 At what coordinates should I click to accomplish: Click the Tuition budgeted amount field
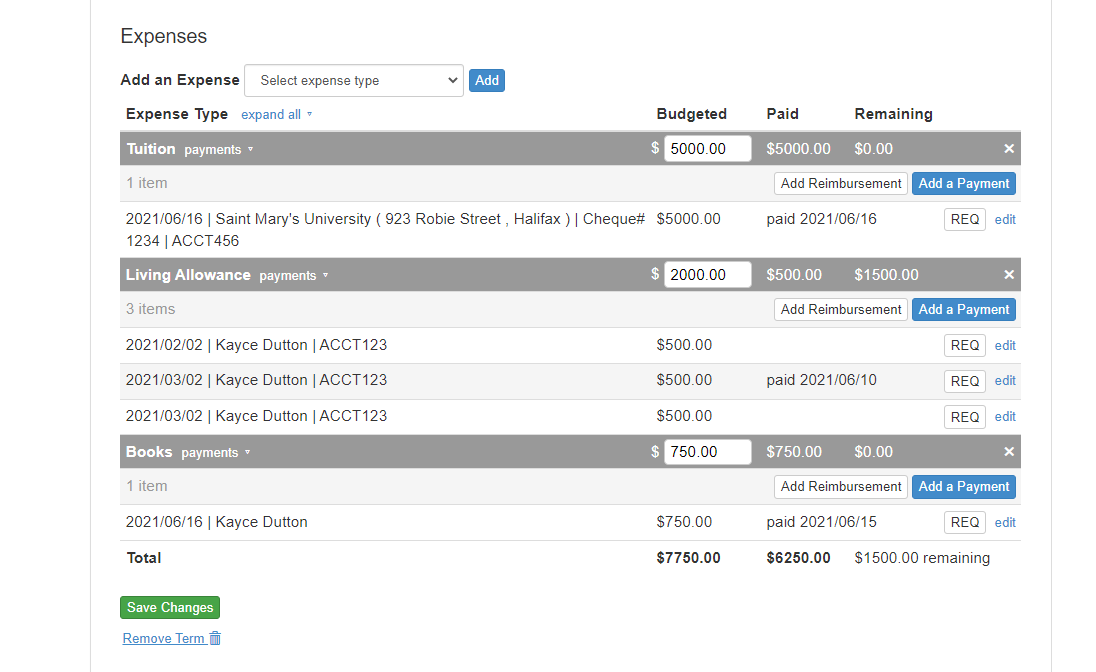point(707,149)
